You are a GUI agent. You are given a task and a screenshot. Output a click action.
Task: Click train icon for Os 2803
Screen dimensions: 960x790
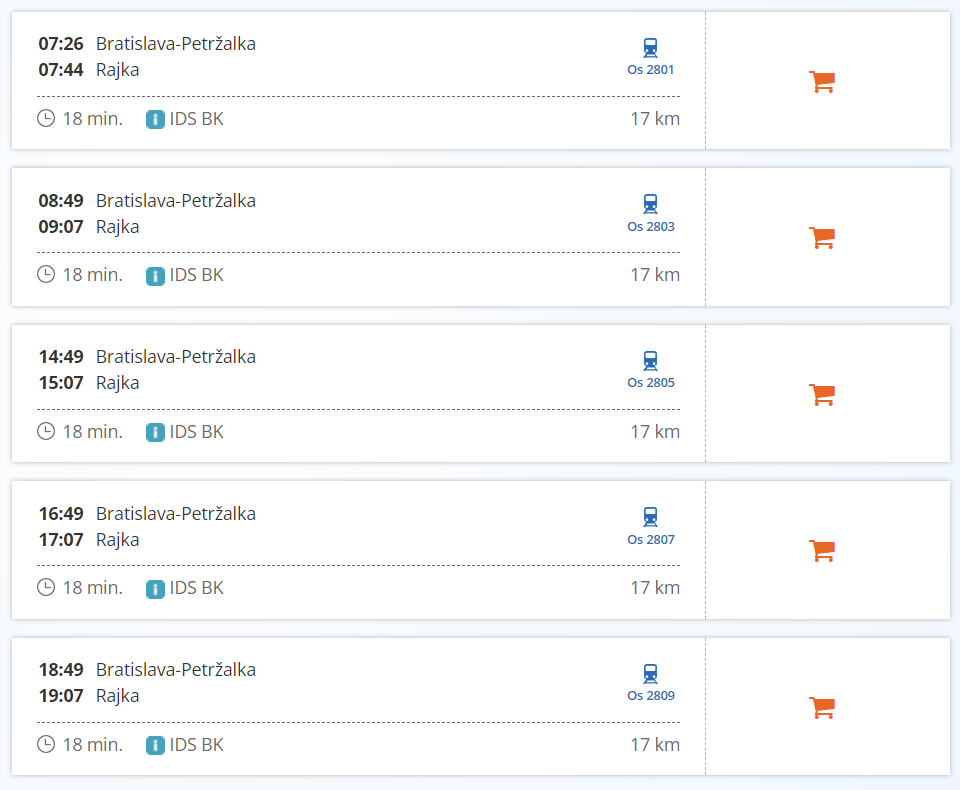[x=651, y=204]
